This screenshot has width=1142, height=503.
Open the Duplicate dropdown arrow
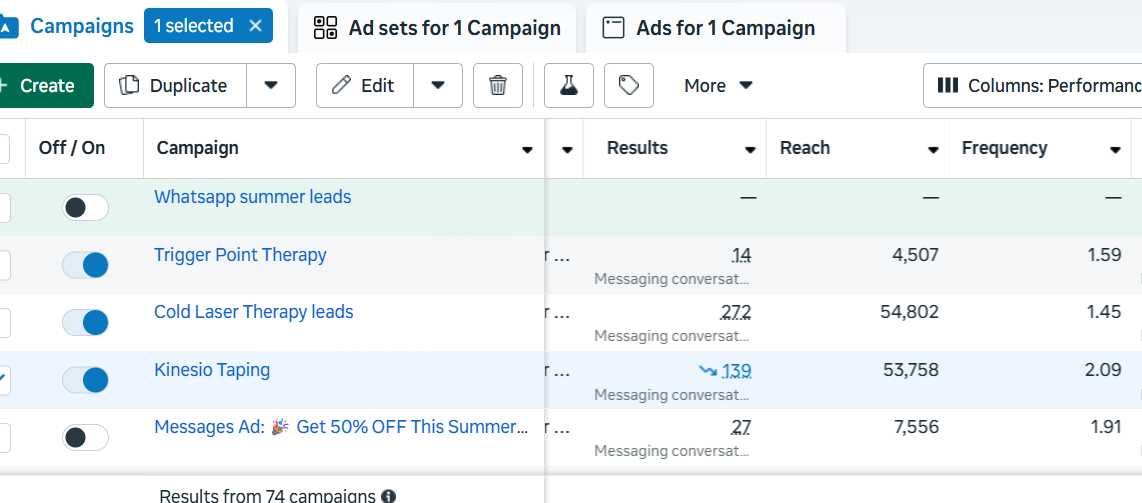pos(271,86)
